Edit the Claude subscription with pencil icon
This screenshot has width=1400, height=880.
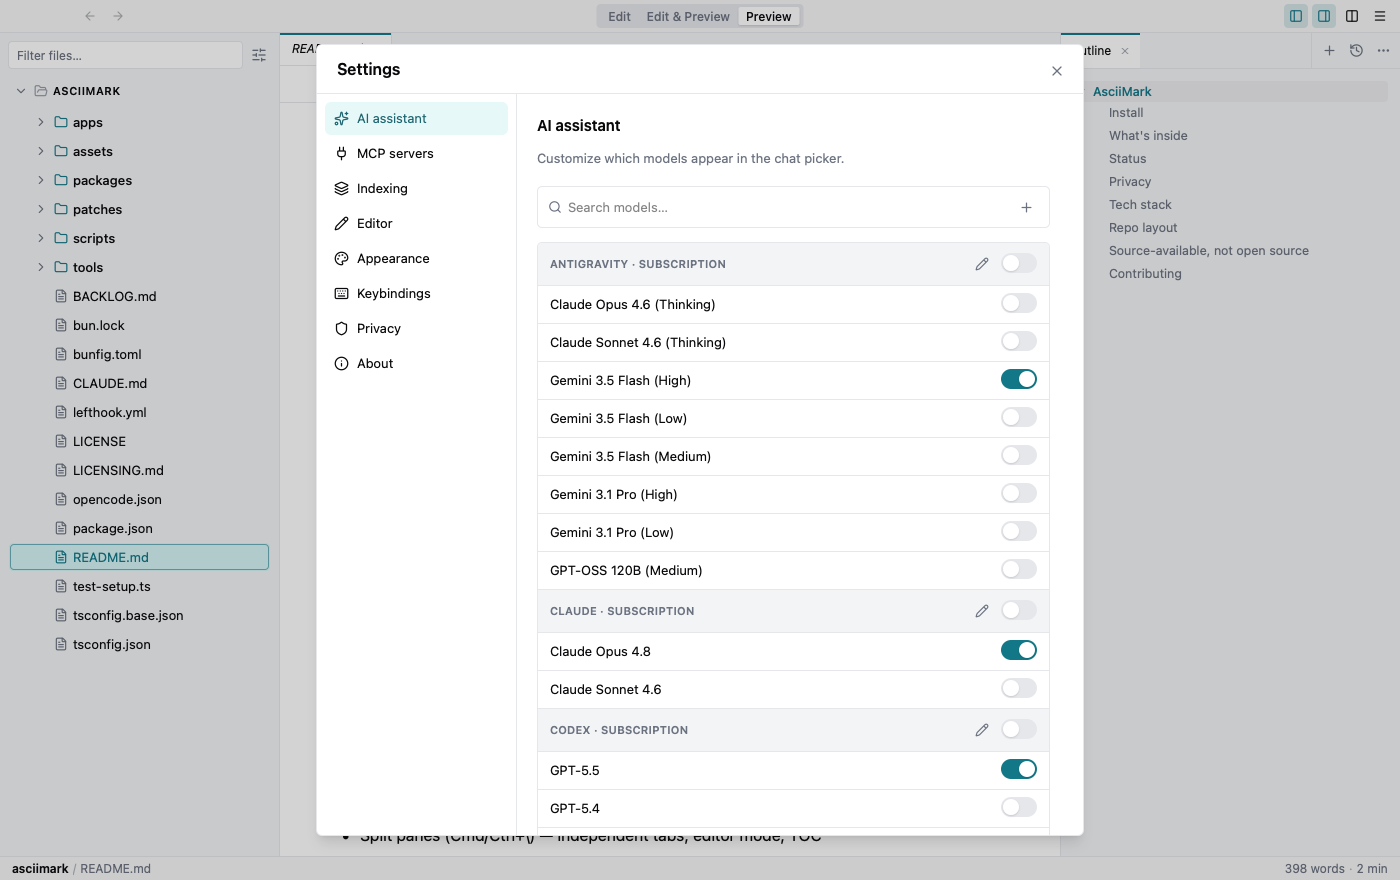pos(982,611)
